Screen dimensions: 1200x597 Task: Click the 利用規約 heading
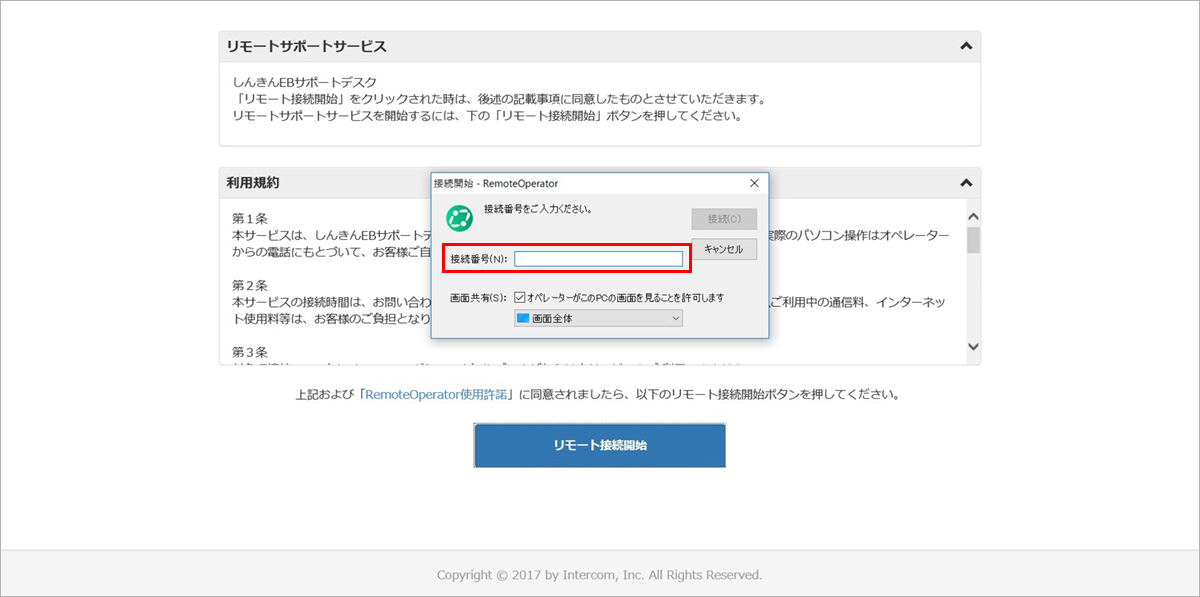click(253, 183)
